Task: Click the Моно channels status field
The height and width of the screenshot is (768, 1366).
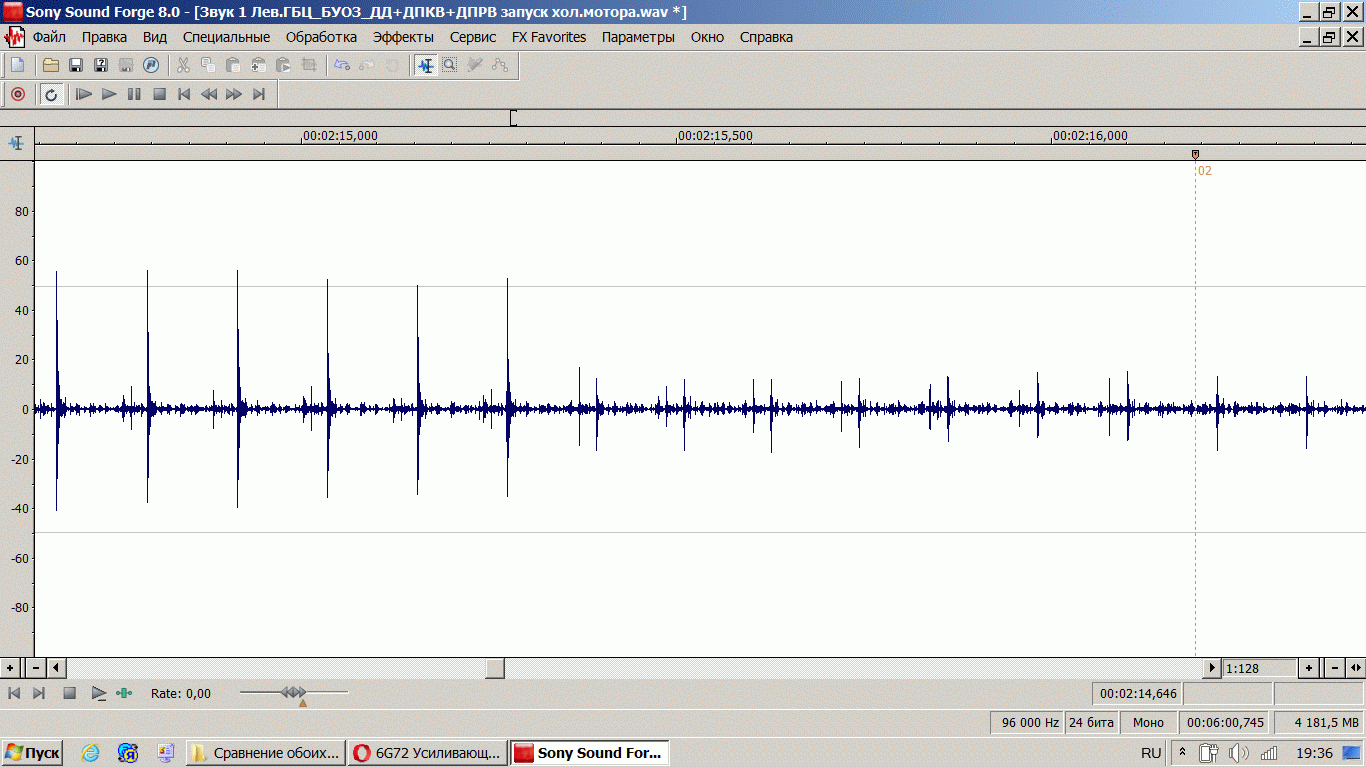Action: 1148,722
